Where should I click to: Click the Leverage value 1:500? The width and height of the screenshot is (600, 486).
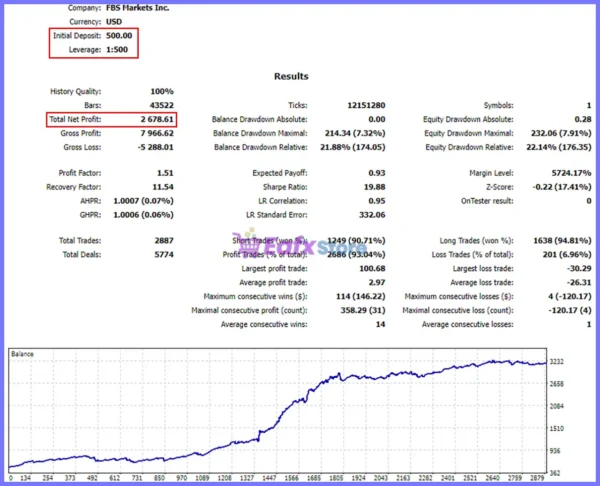117,49
